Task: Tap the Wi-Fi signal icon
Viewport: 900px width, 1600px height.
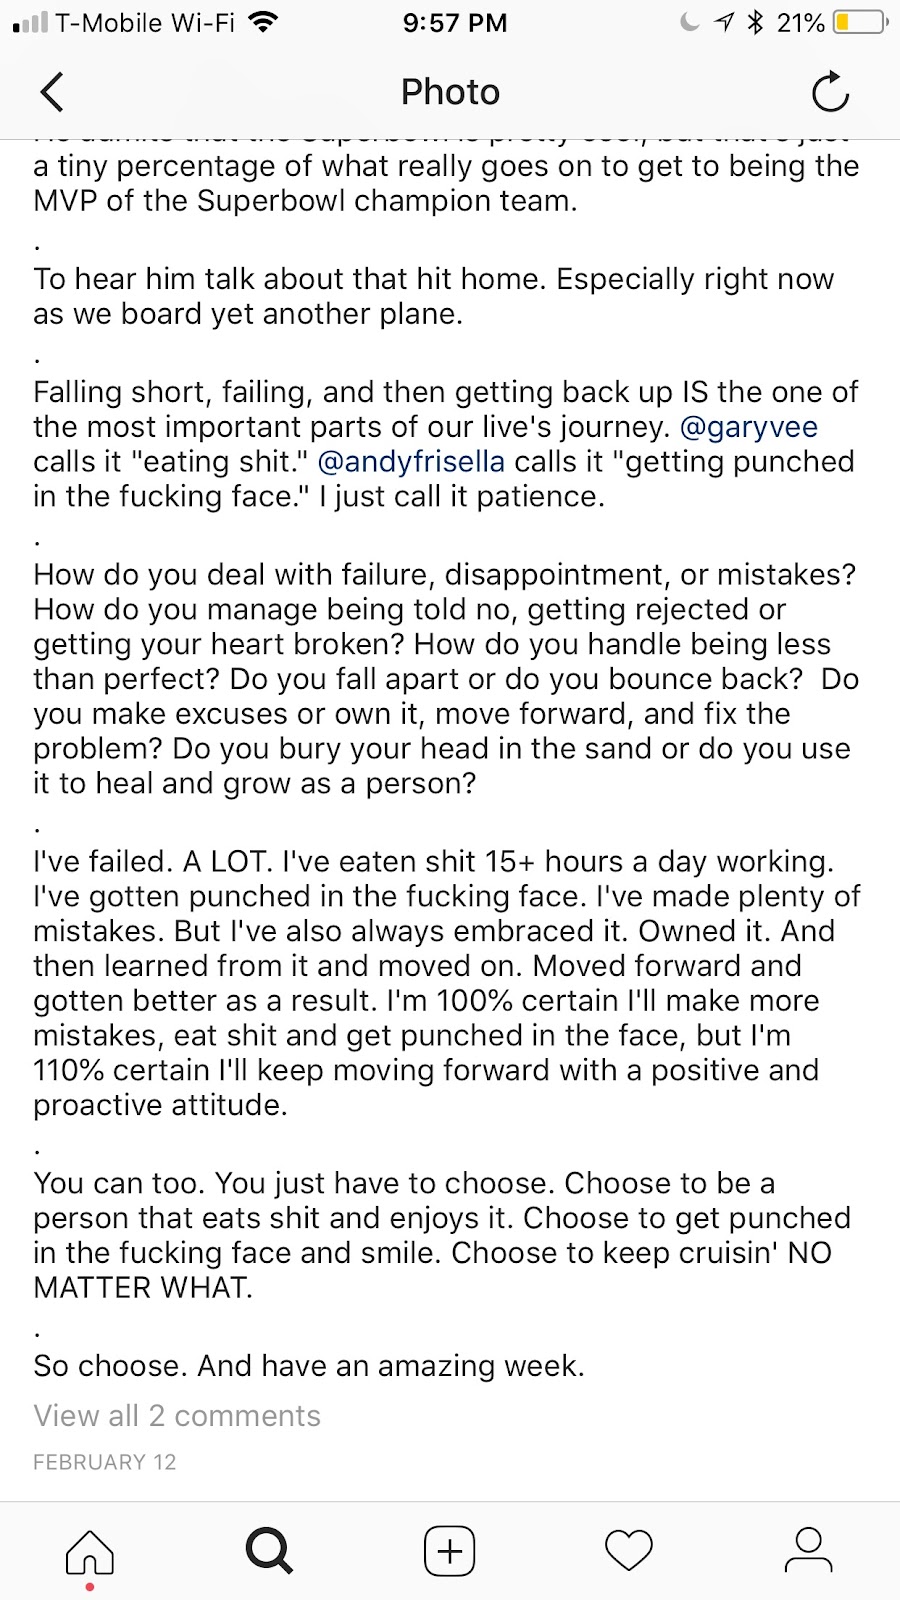Action: (263, 22)
